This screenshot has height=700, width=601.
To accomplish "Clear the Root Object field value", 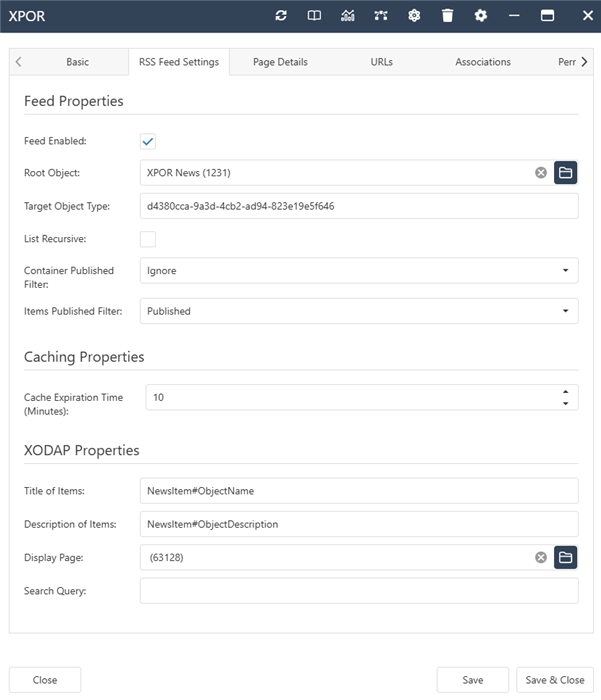I will tap(541, 173).
